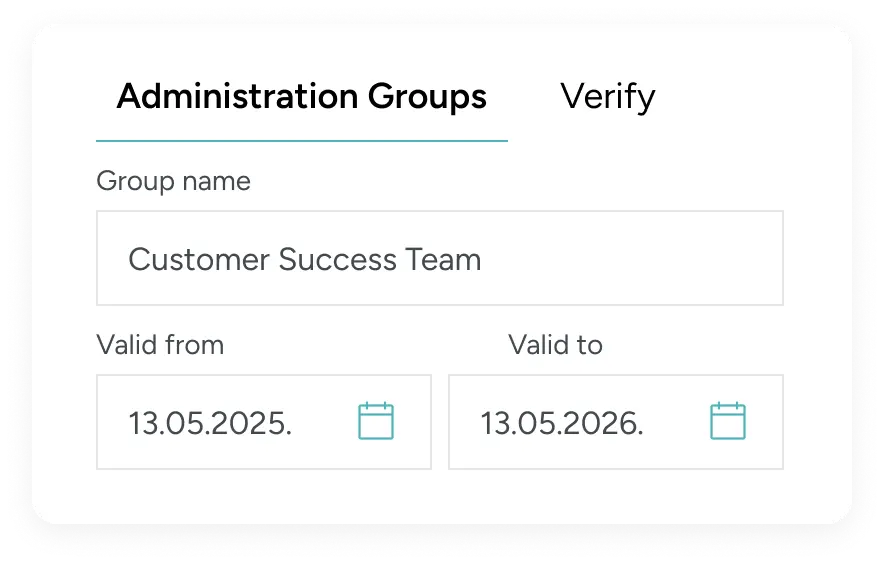Pick an expiry date with calendar icon
884x564 pixels.
(728, 421)
